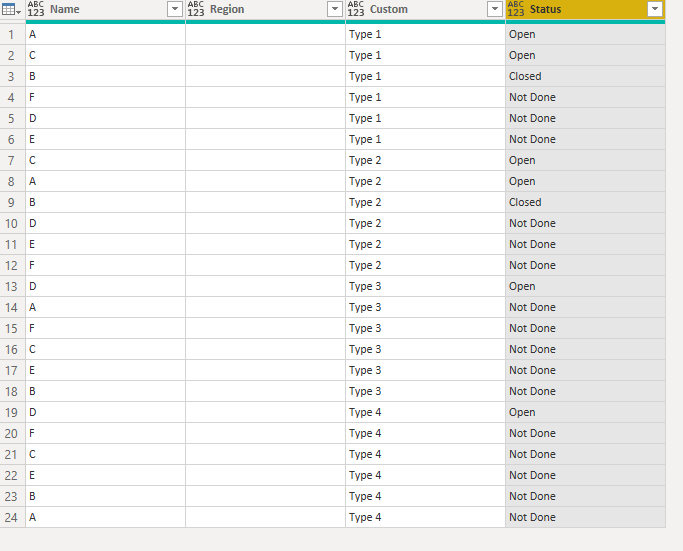Click the Name column data type icon
This screenshot has height=551, width=683.
(x=36, y=9)
